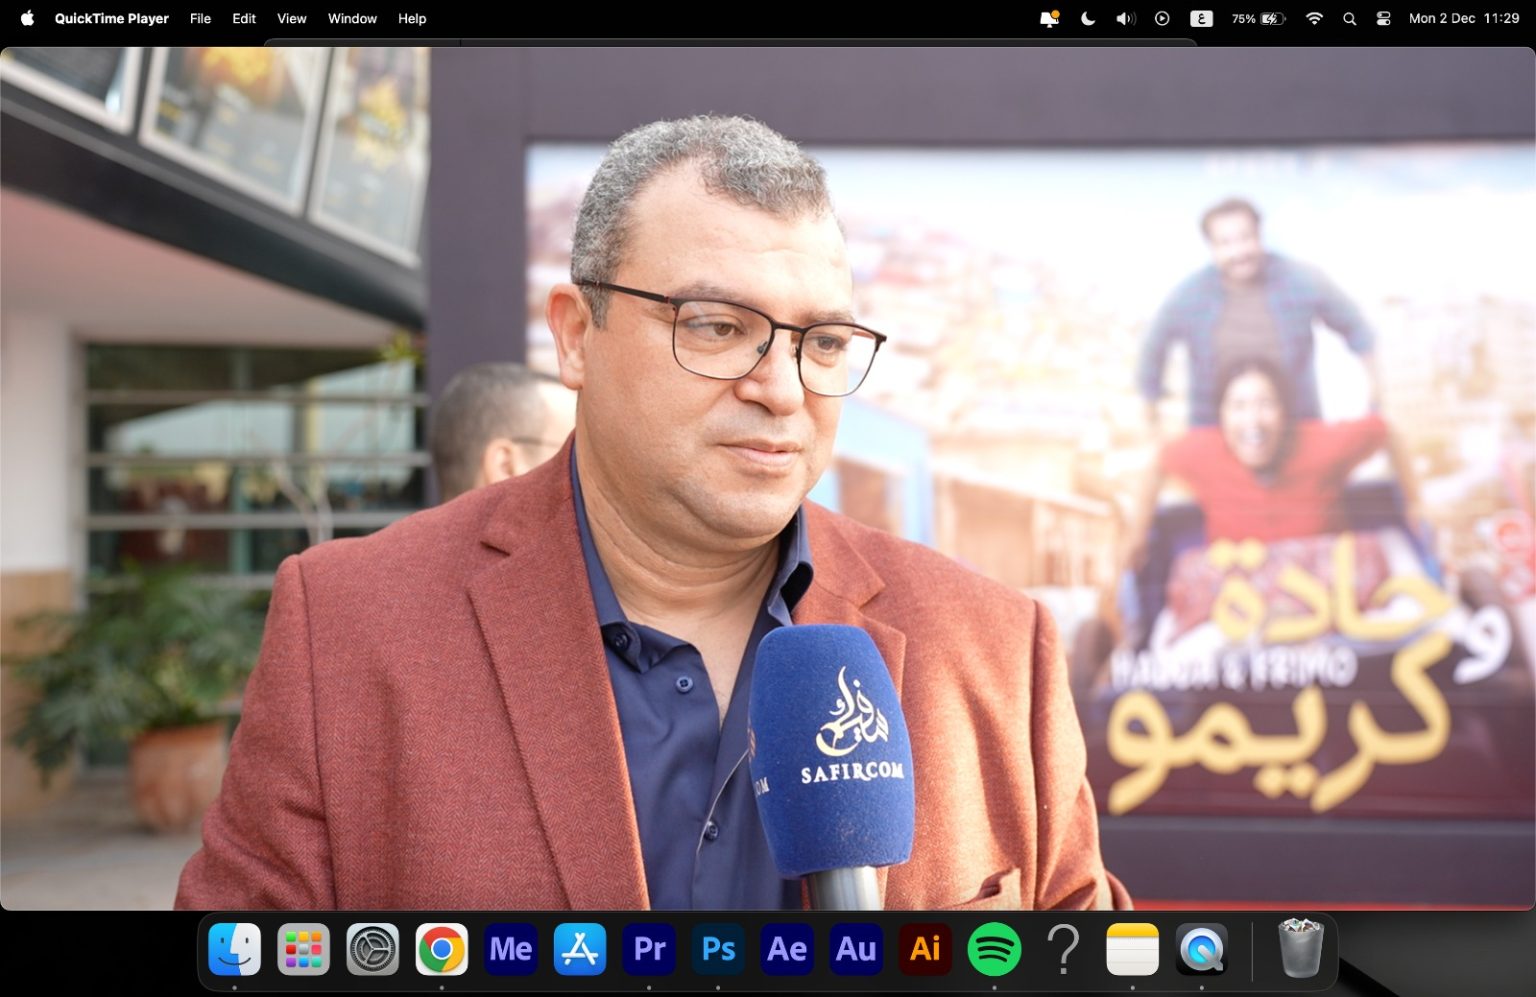Open Adobe Photoshop from the dock
This screenshot has height=997, width=1536.
(x=718, y=948)
